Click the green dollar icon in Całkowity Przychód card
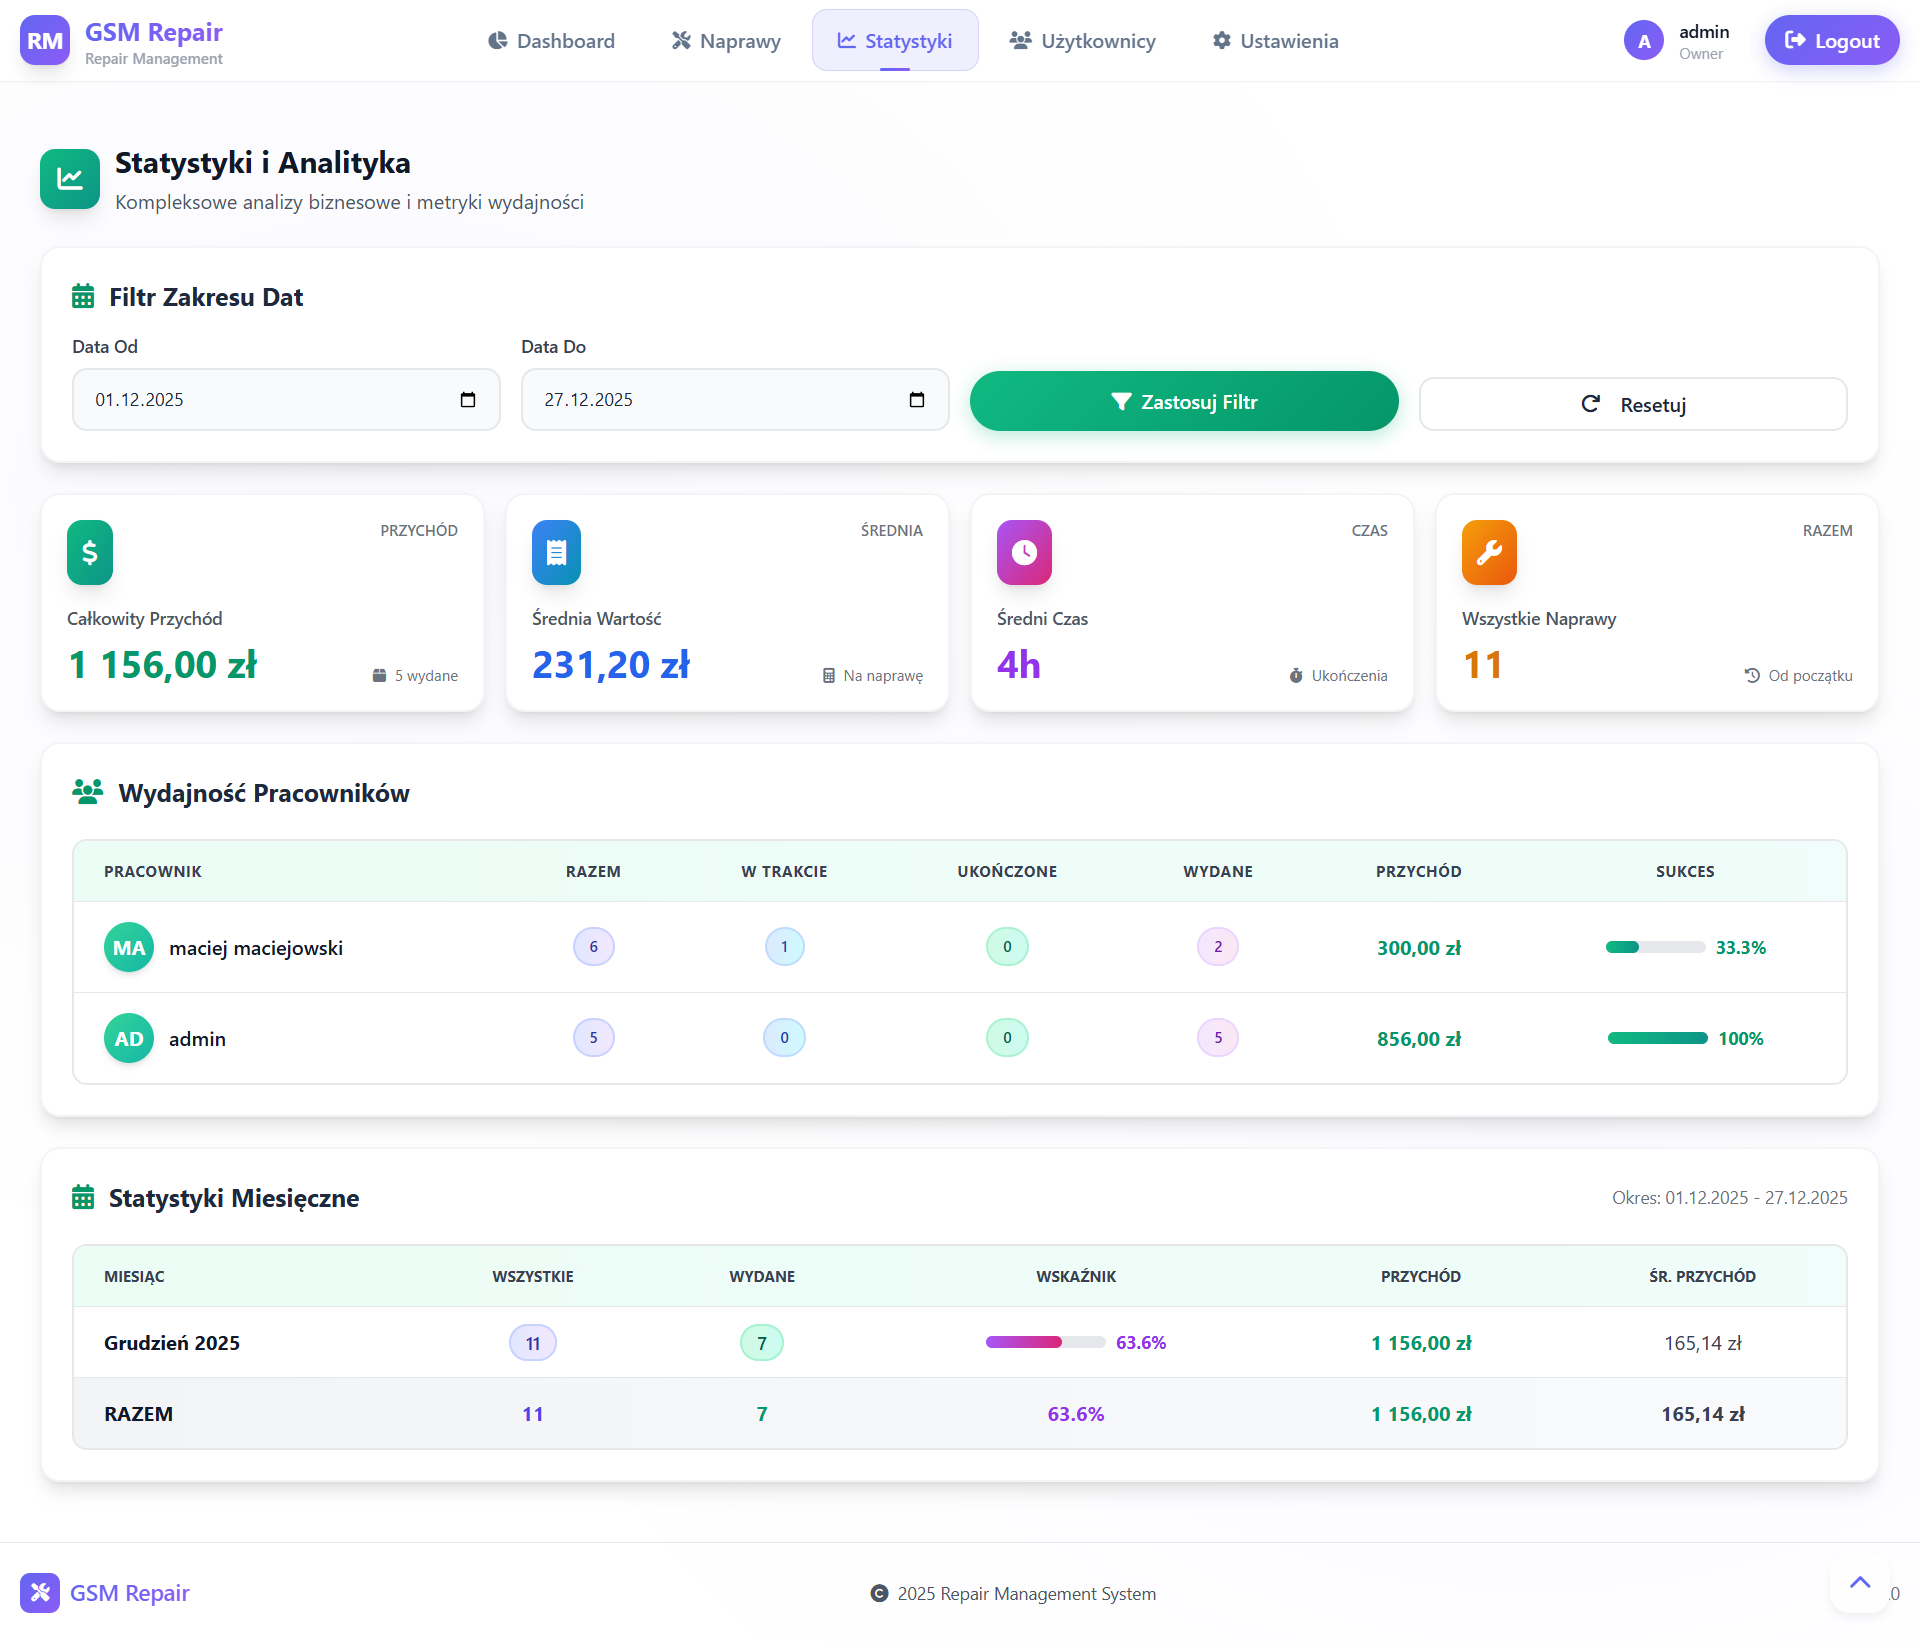Image resolution: width=1920 pixels, height=1642 pixels. click(x=90, y=552)
